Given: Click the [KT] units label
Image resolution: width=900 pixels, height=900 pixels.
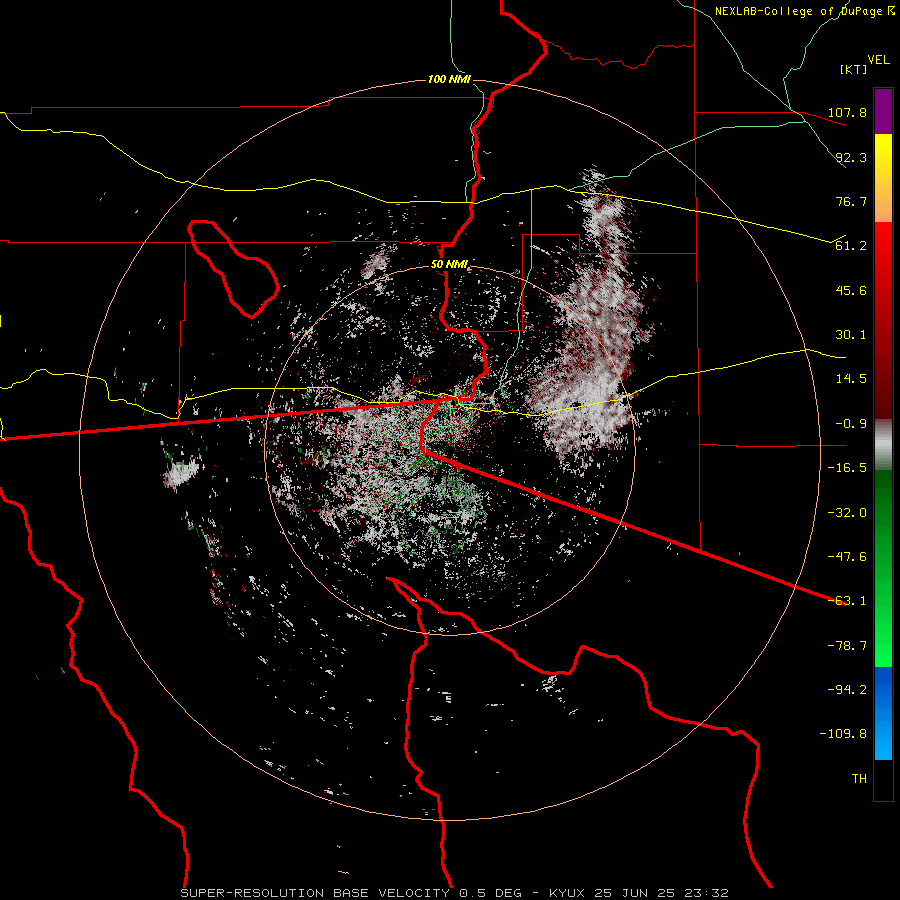Looking at the screenshot, I should (x=854, y=69).
